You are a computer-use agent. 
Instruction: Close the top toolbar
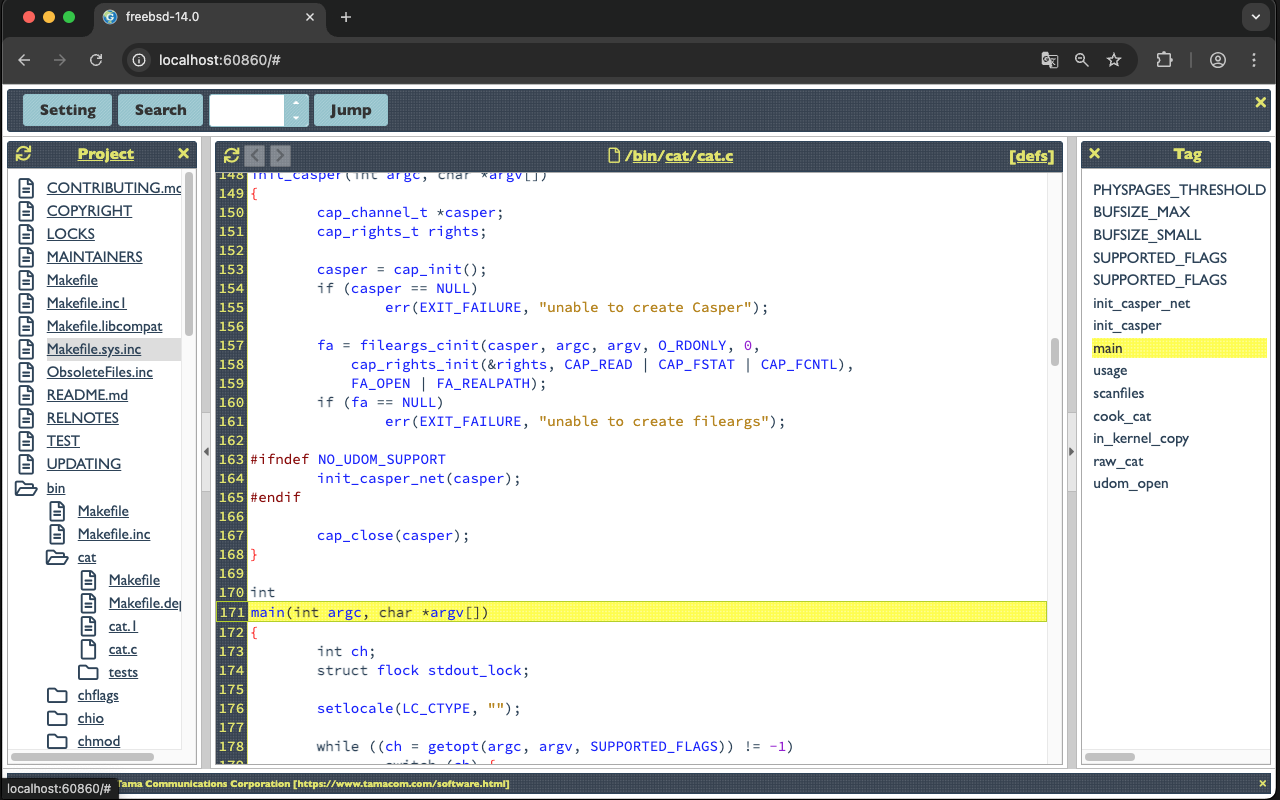[x=1261, y=102]
